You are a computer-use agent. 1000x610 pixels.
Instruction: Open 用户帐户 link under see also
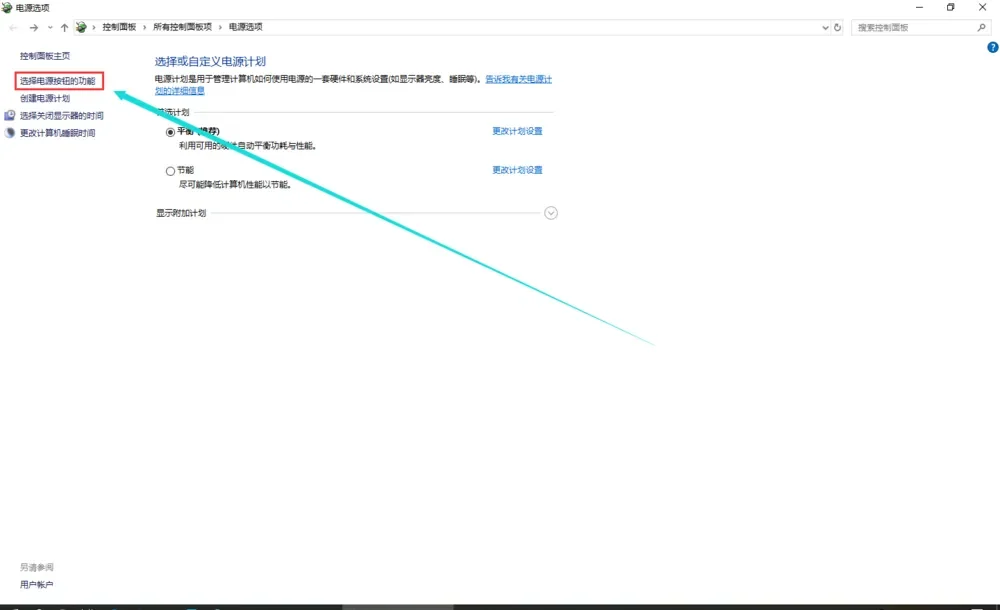tap(36, 584)
